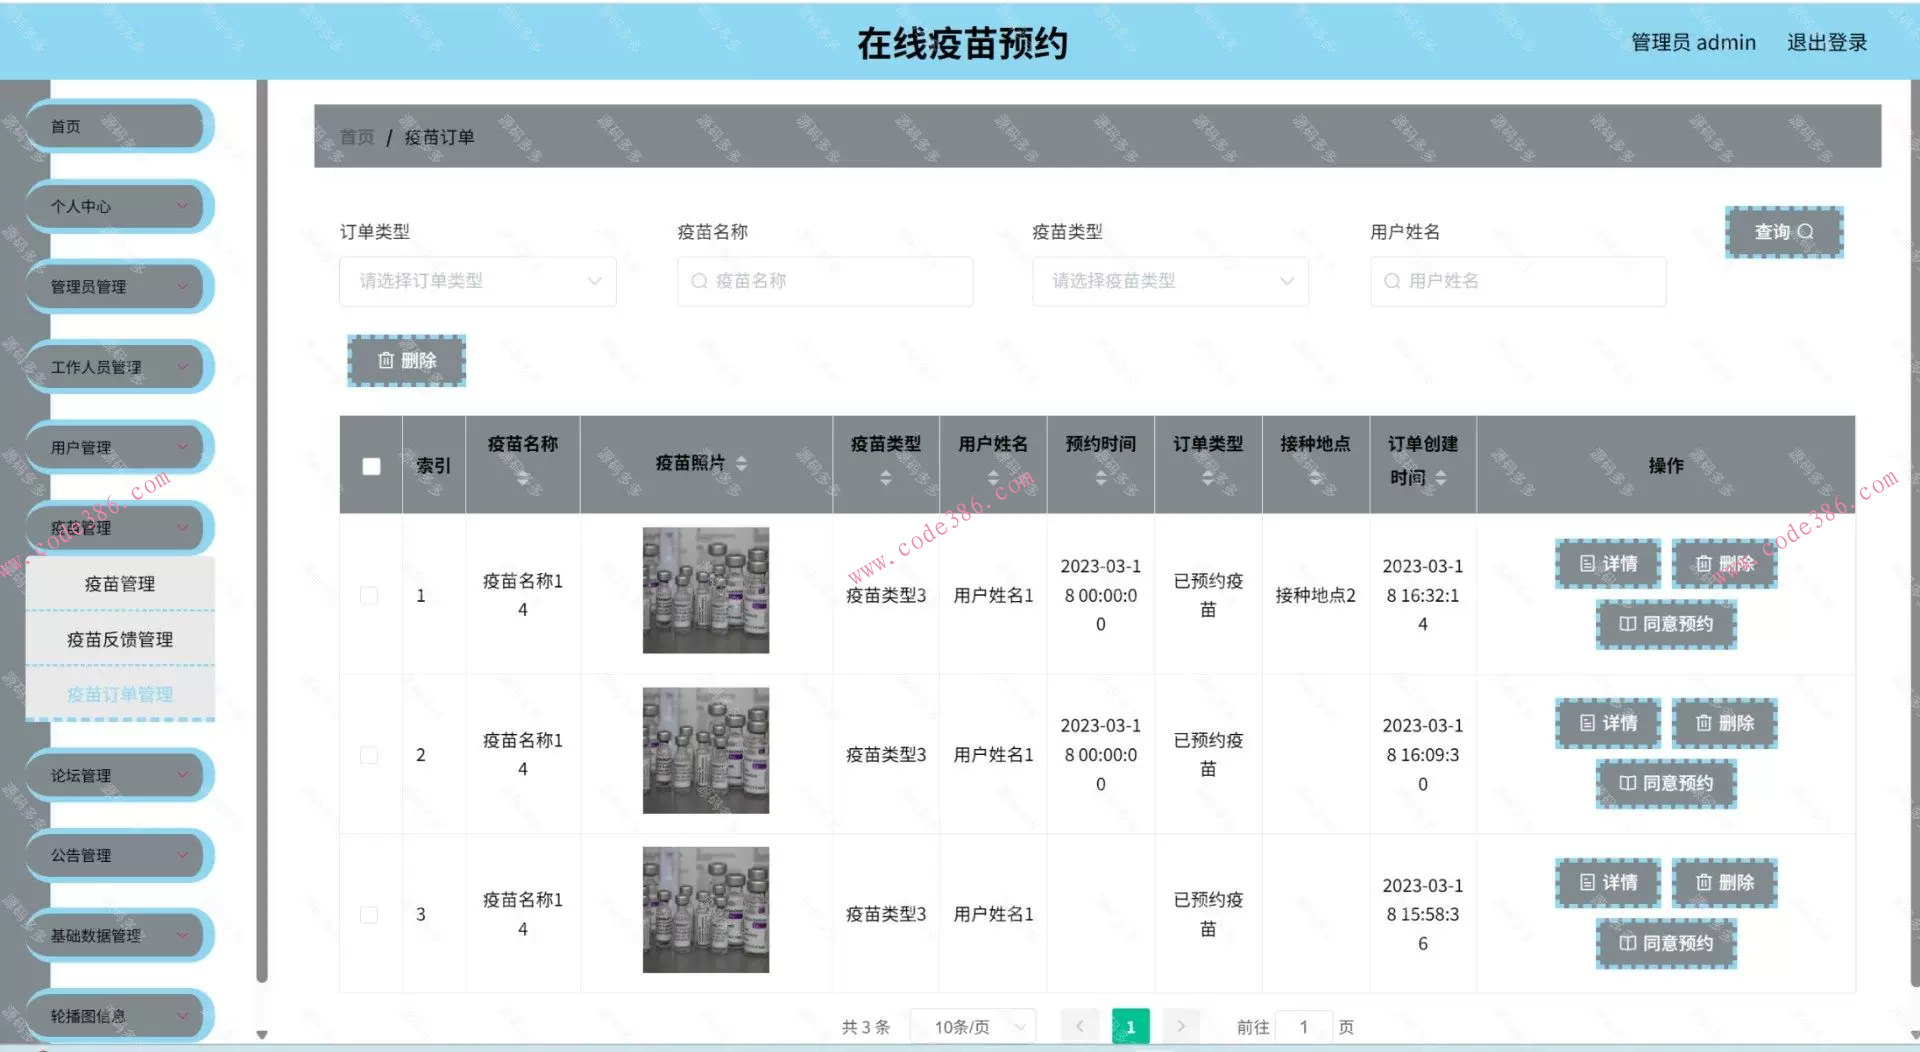This screenshot has height=1052, width=1920.
Task: Open the 疫苗管理 submenu entry
Action: (x=120, y=584)
